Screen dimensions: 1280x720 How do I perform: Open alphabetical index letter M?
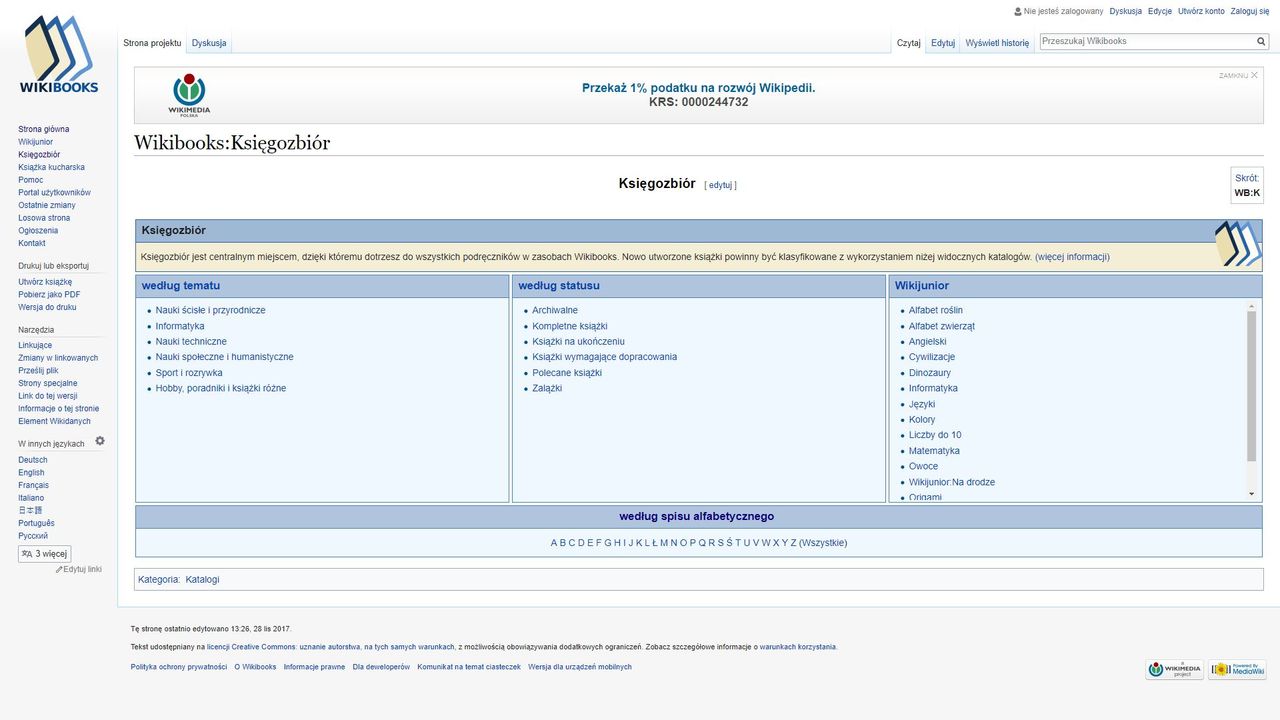[x=664, y=543]
